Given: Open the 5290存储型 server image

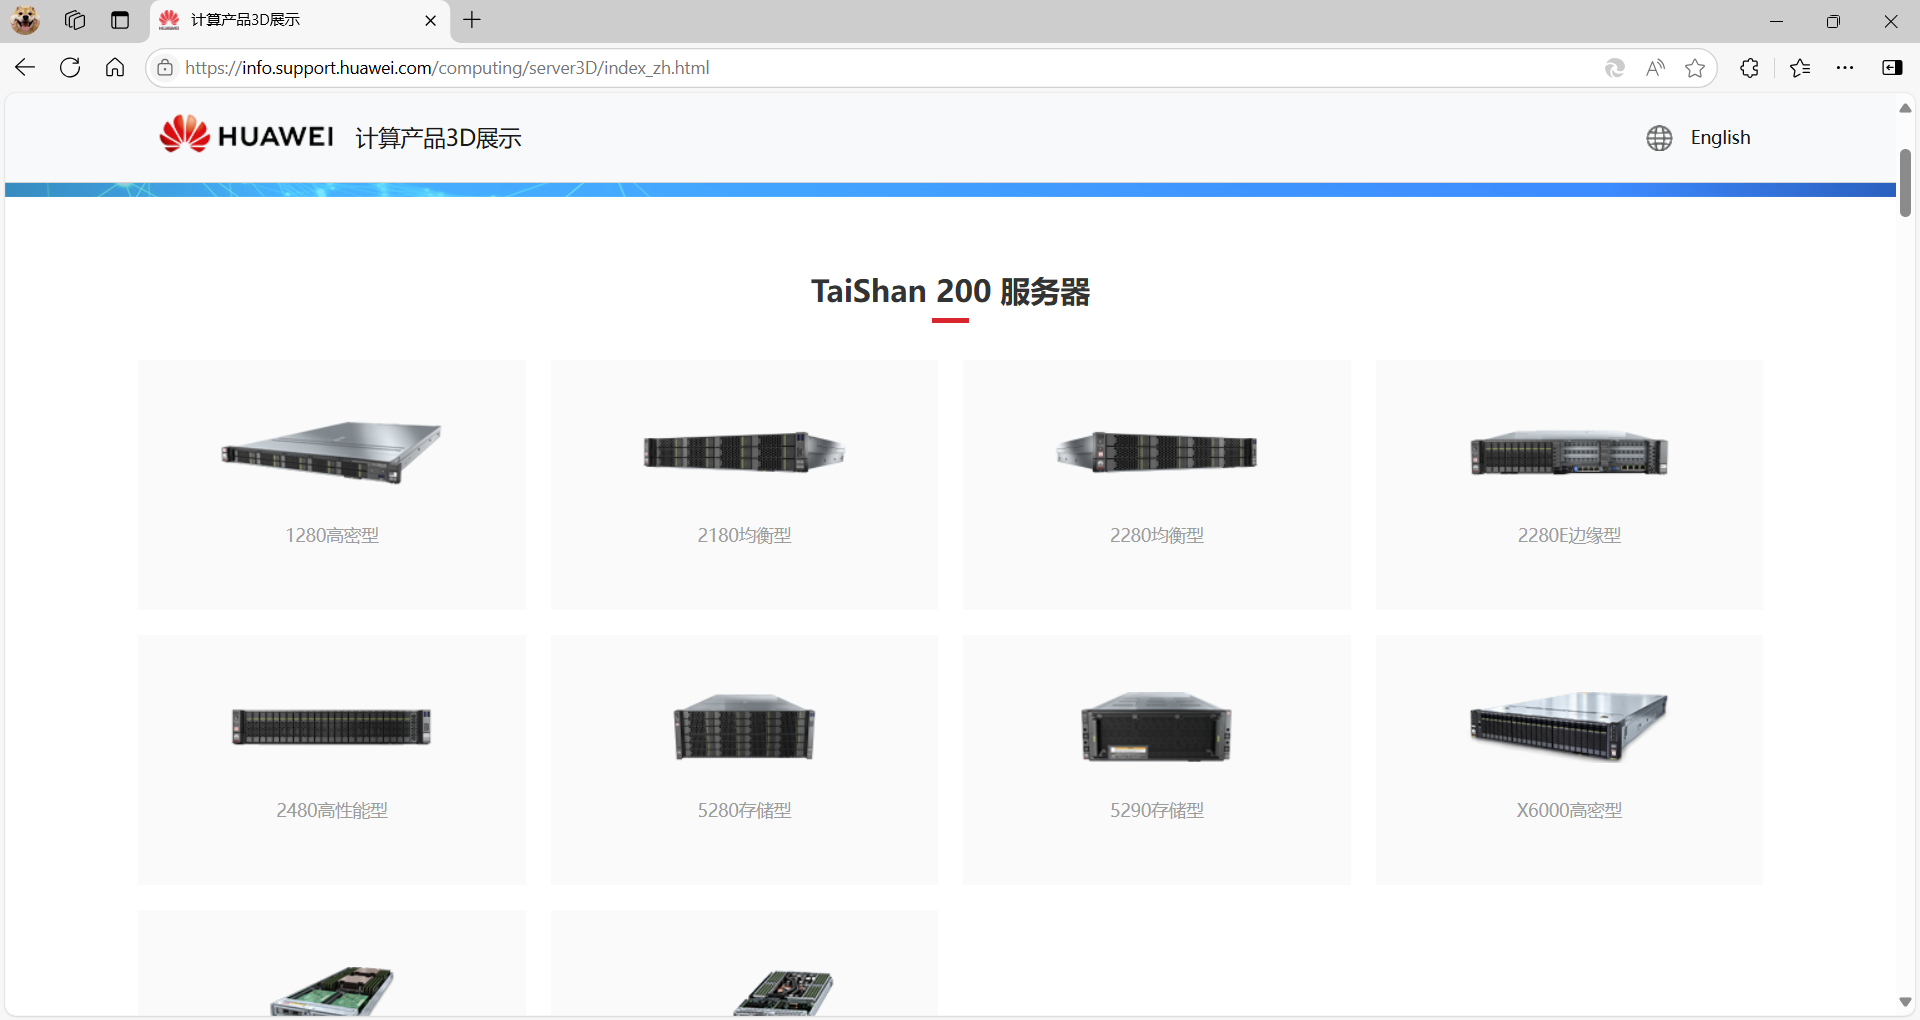Looking at the screenshot, I should [x=1157, y=727].
